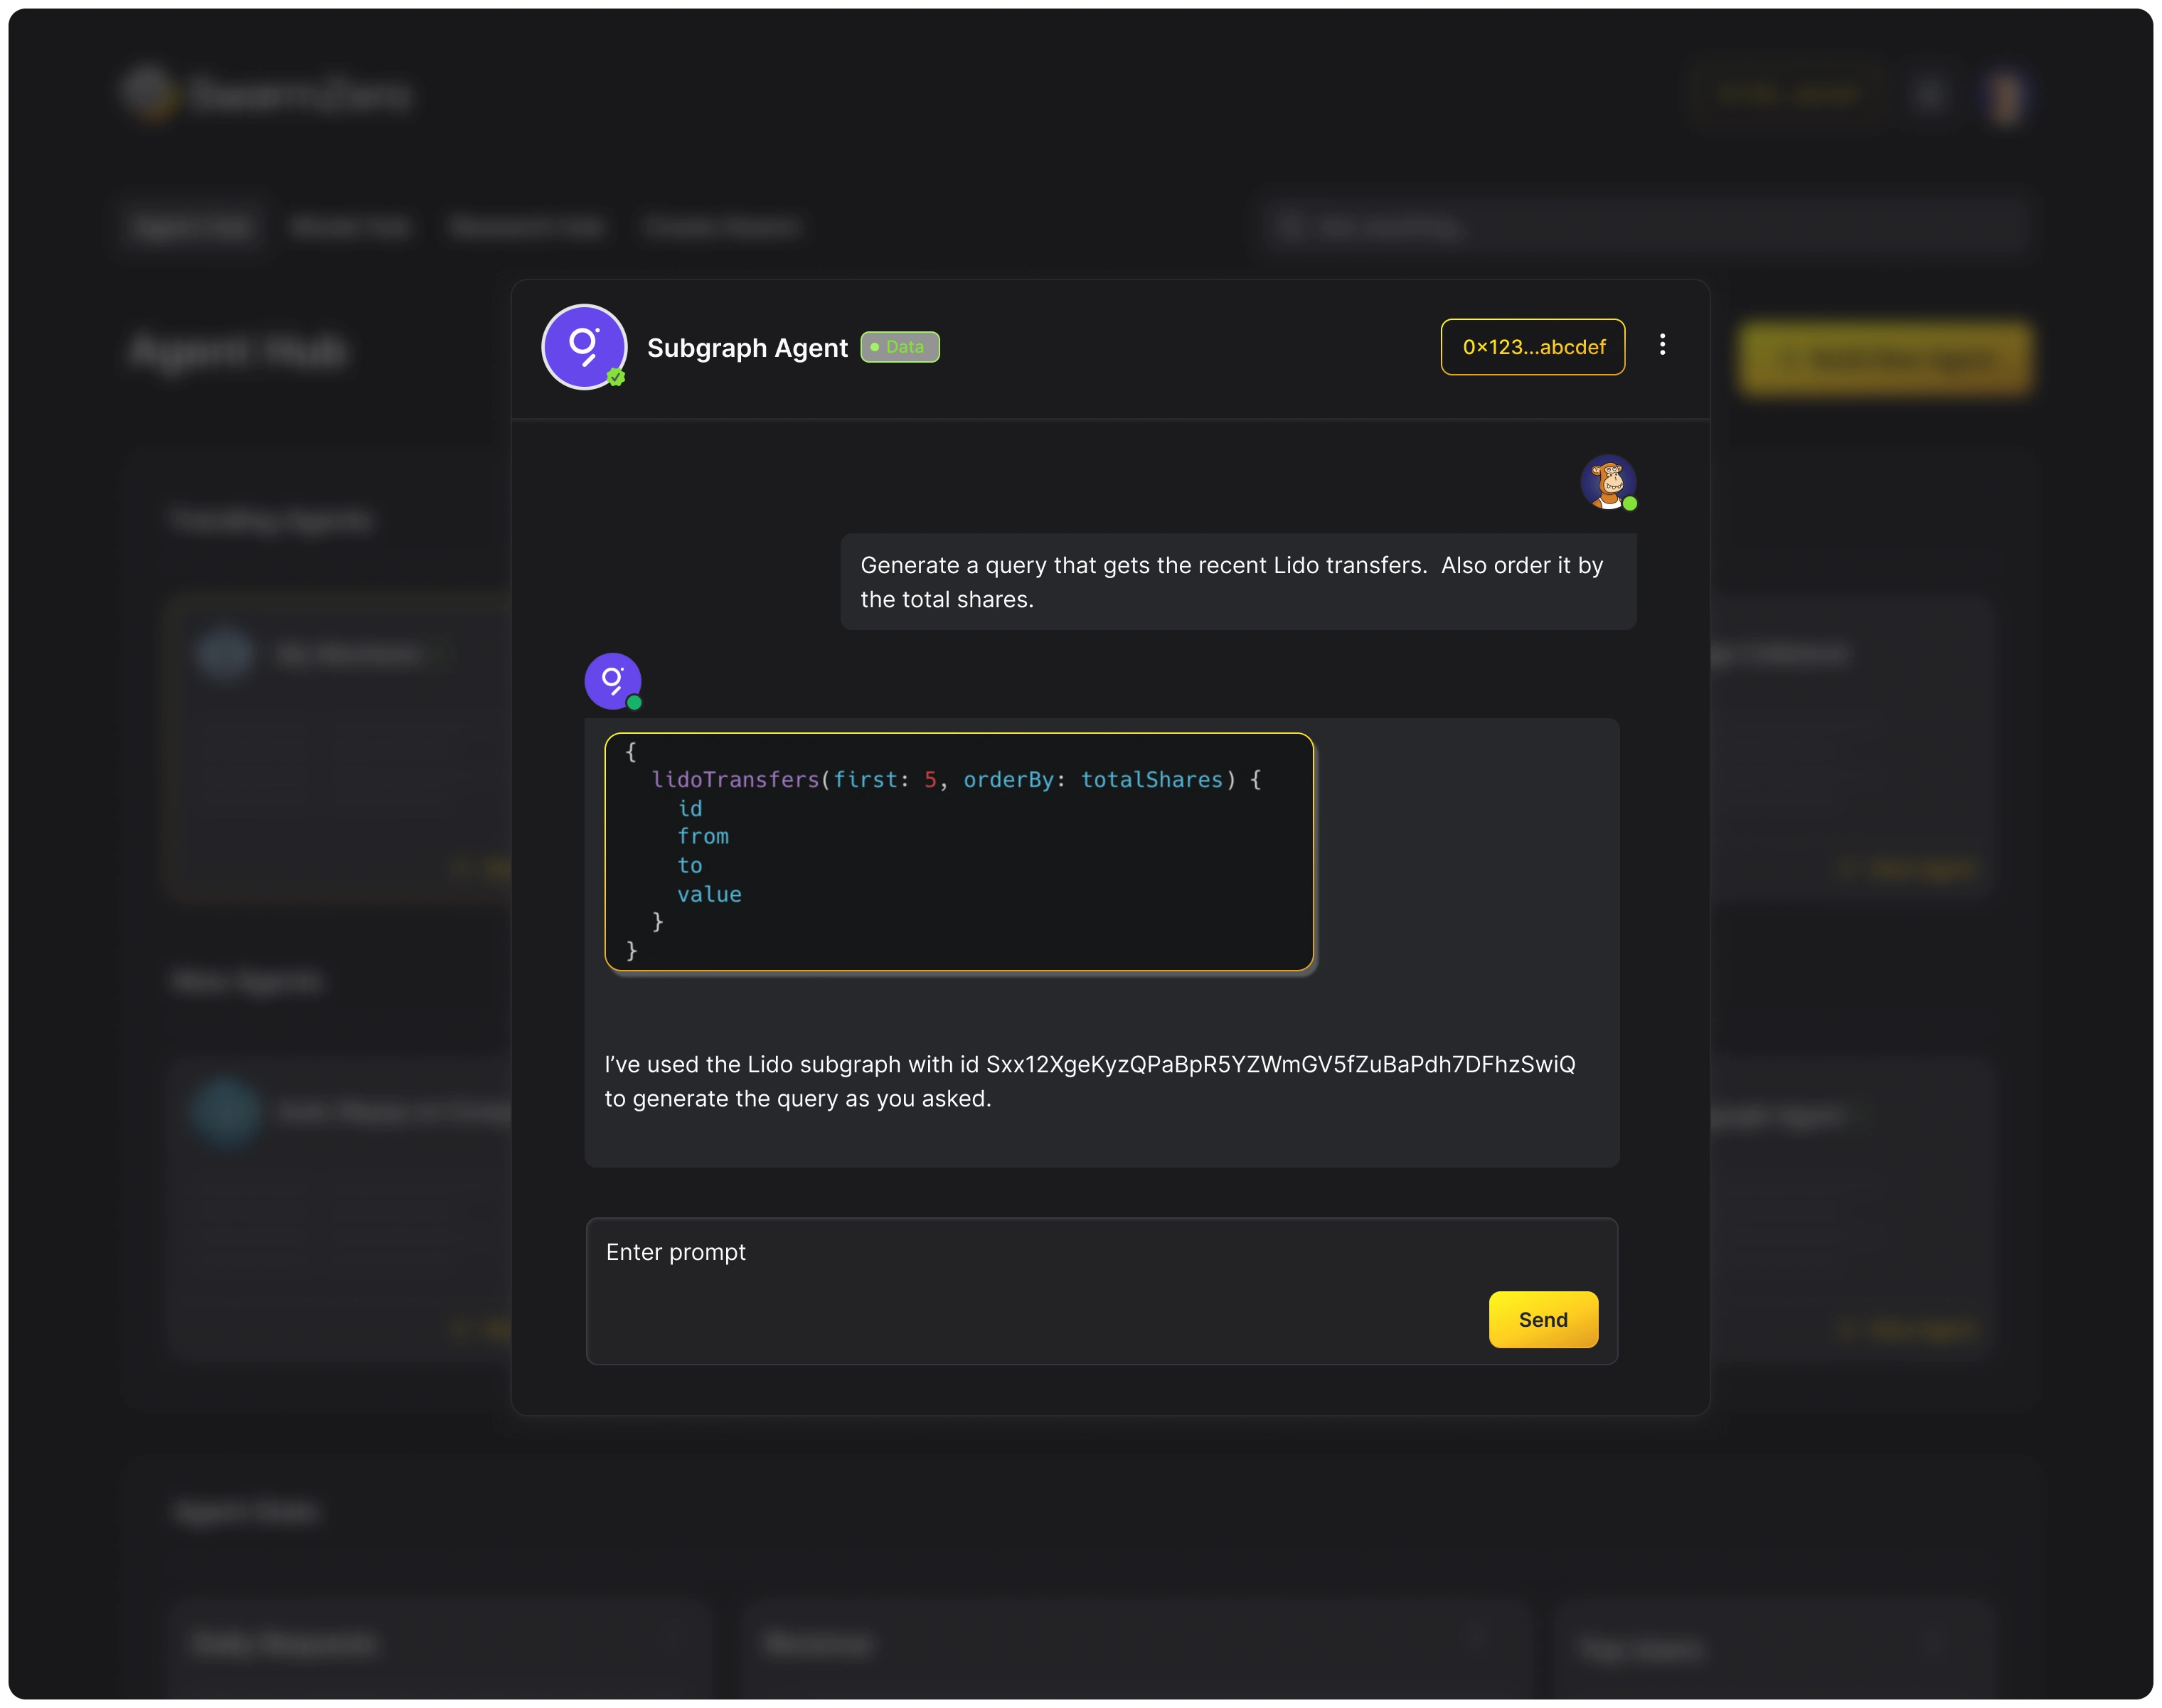Click the agent avatar above the reply
The width and height of the screenshot is (2162, 1708).
(612, 681)
